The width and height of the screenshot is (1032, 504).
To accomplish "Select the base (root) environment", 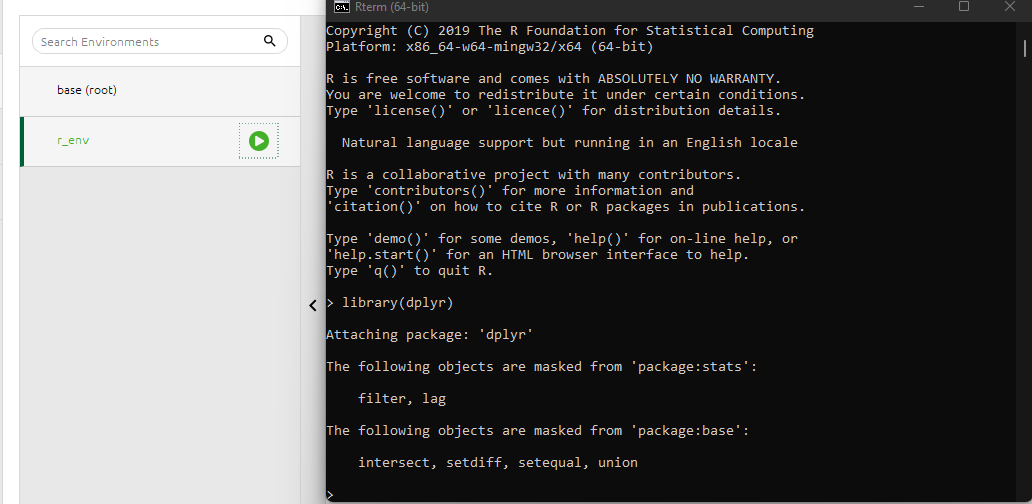I will click(87, 90).
